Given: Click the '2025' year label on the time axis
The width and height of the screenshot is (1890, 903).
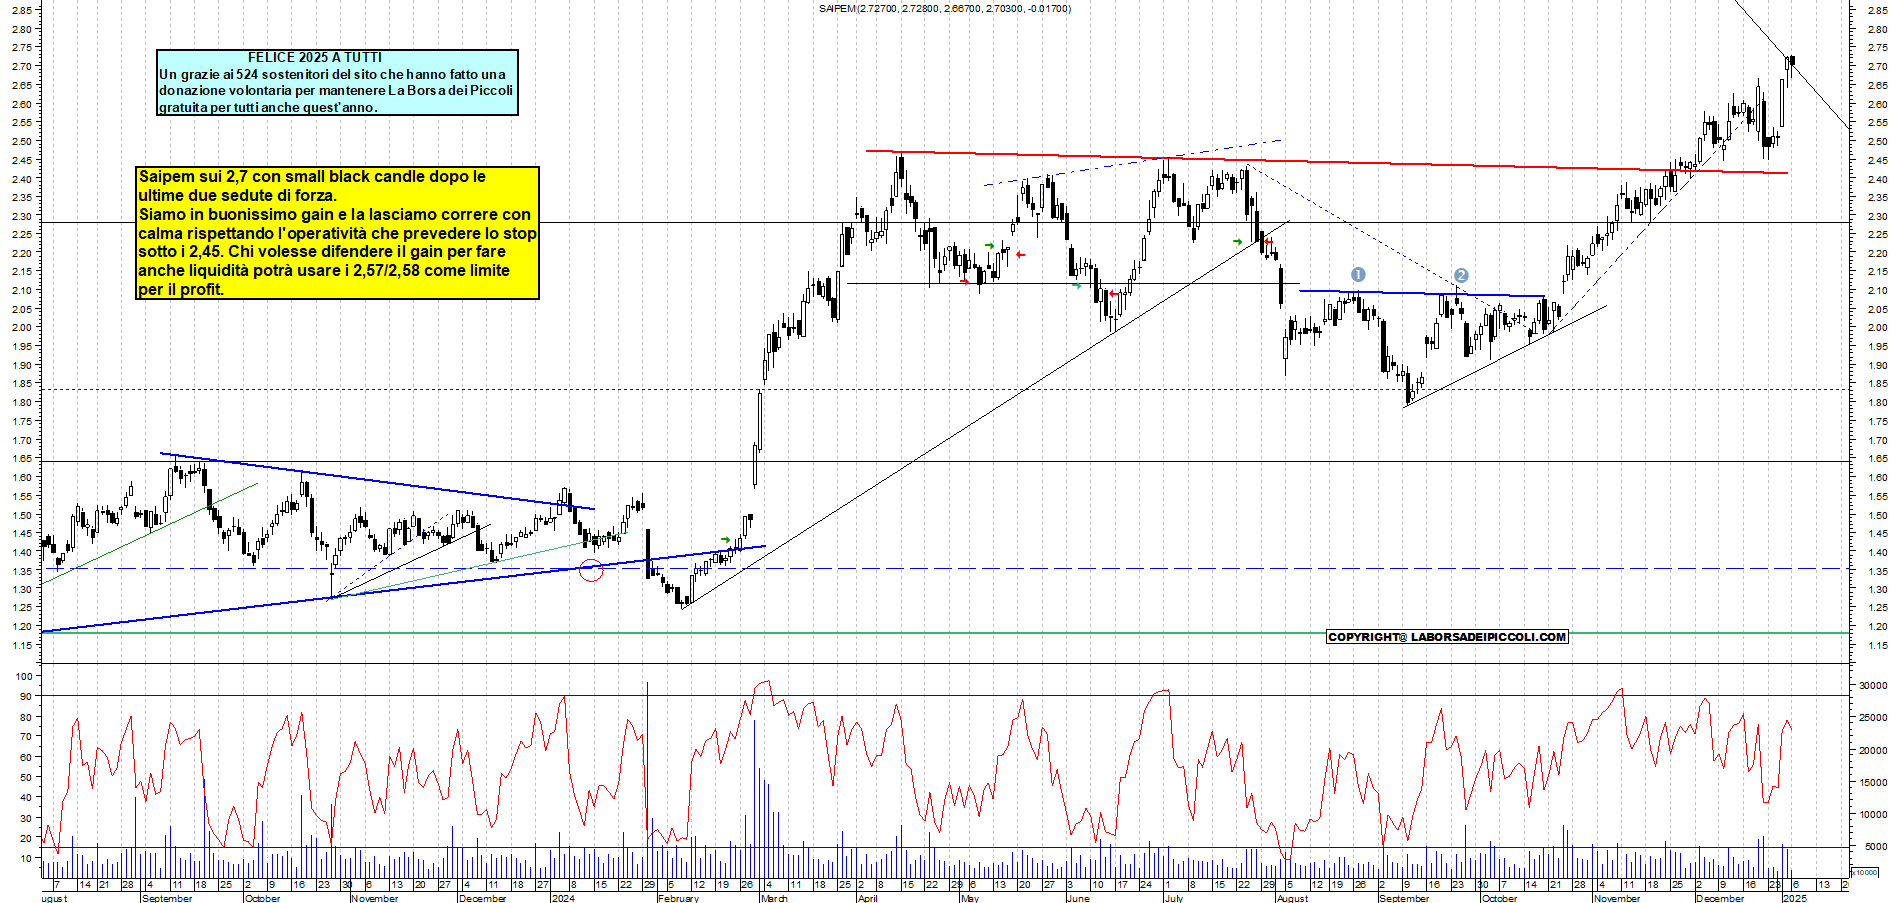Looking at the screenshot, I should [1795, 898].
